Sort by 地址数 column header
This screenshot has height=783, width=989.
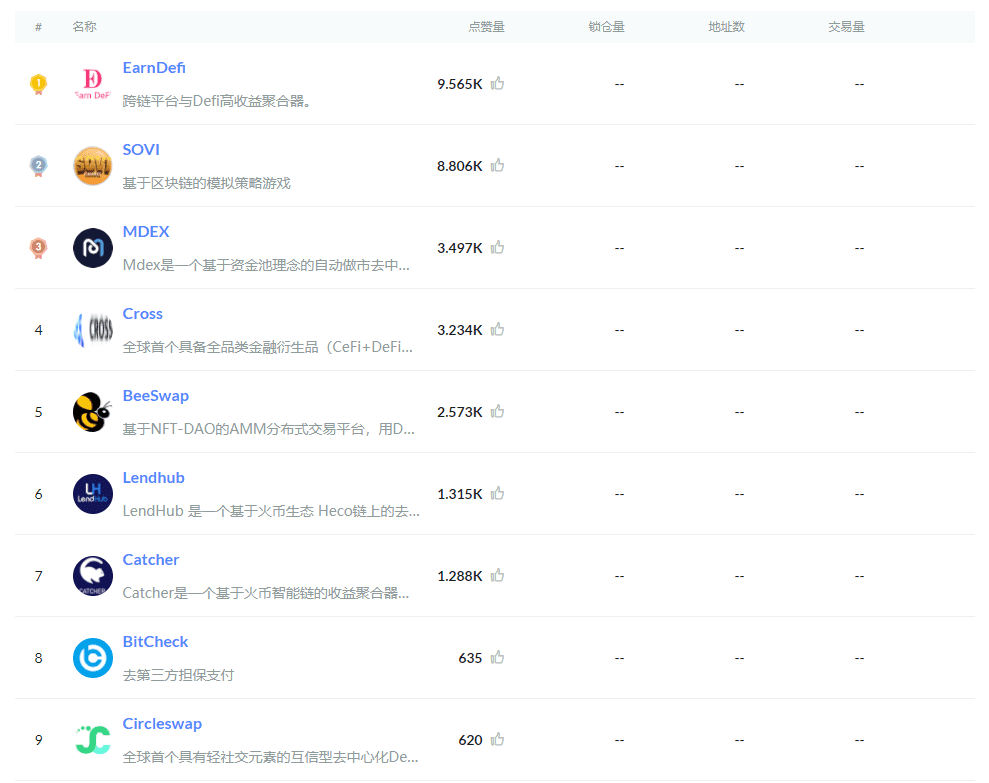point(726,26)
